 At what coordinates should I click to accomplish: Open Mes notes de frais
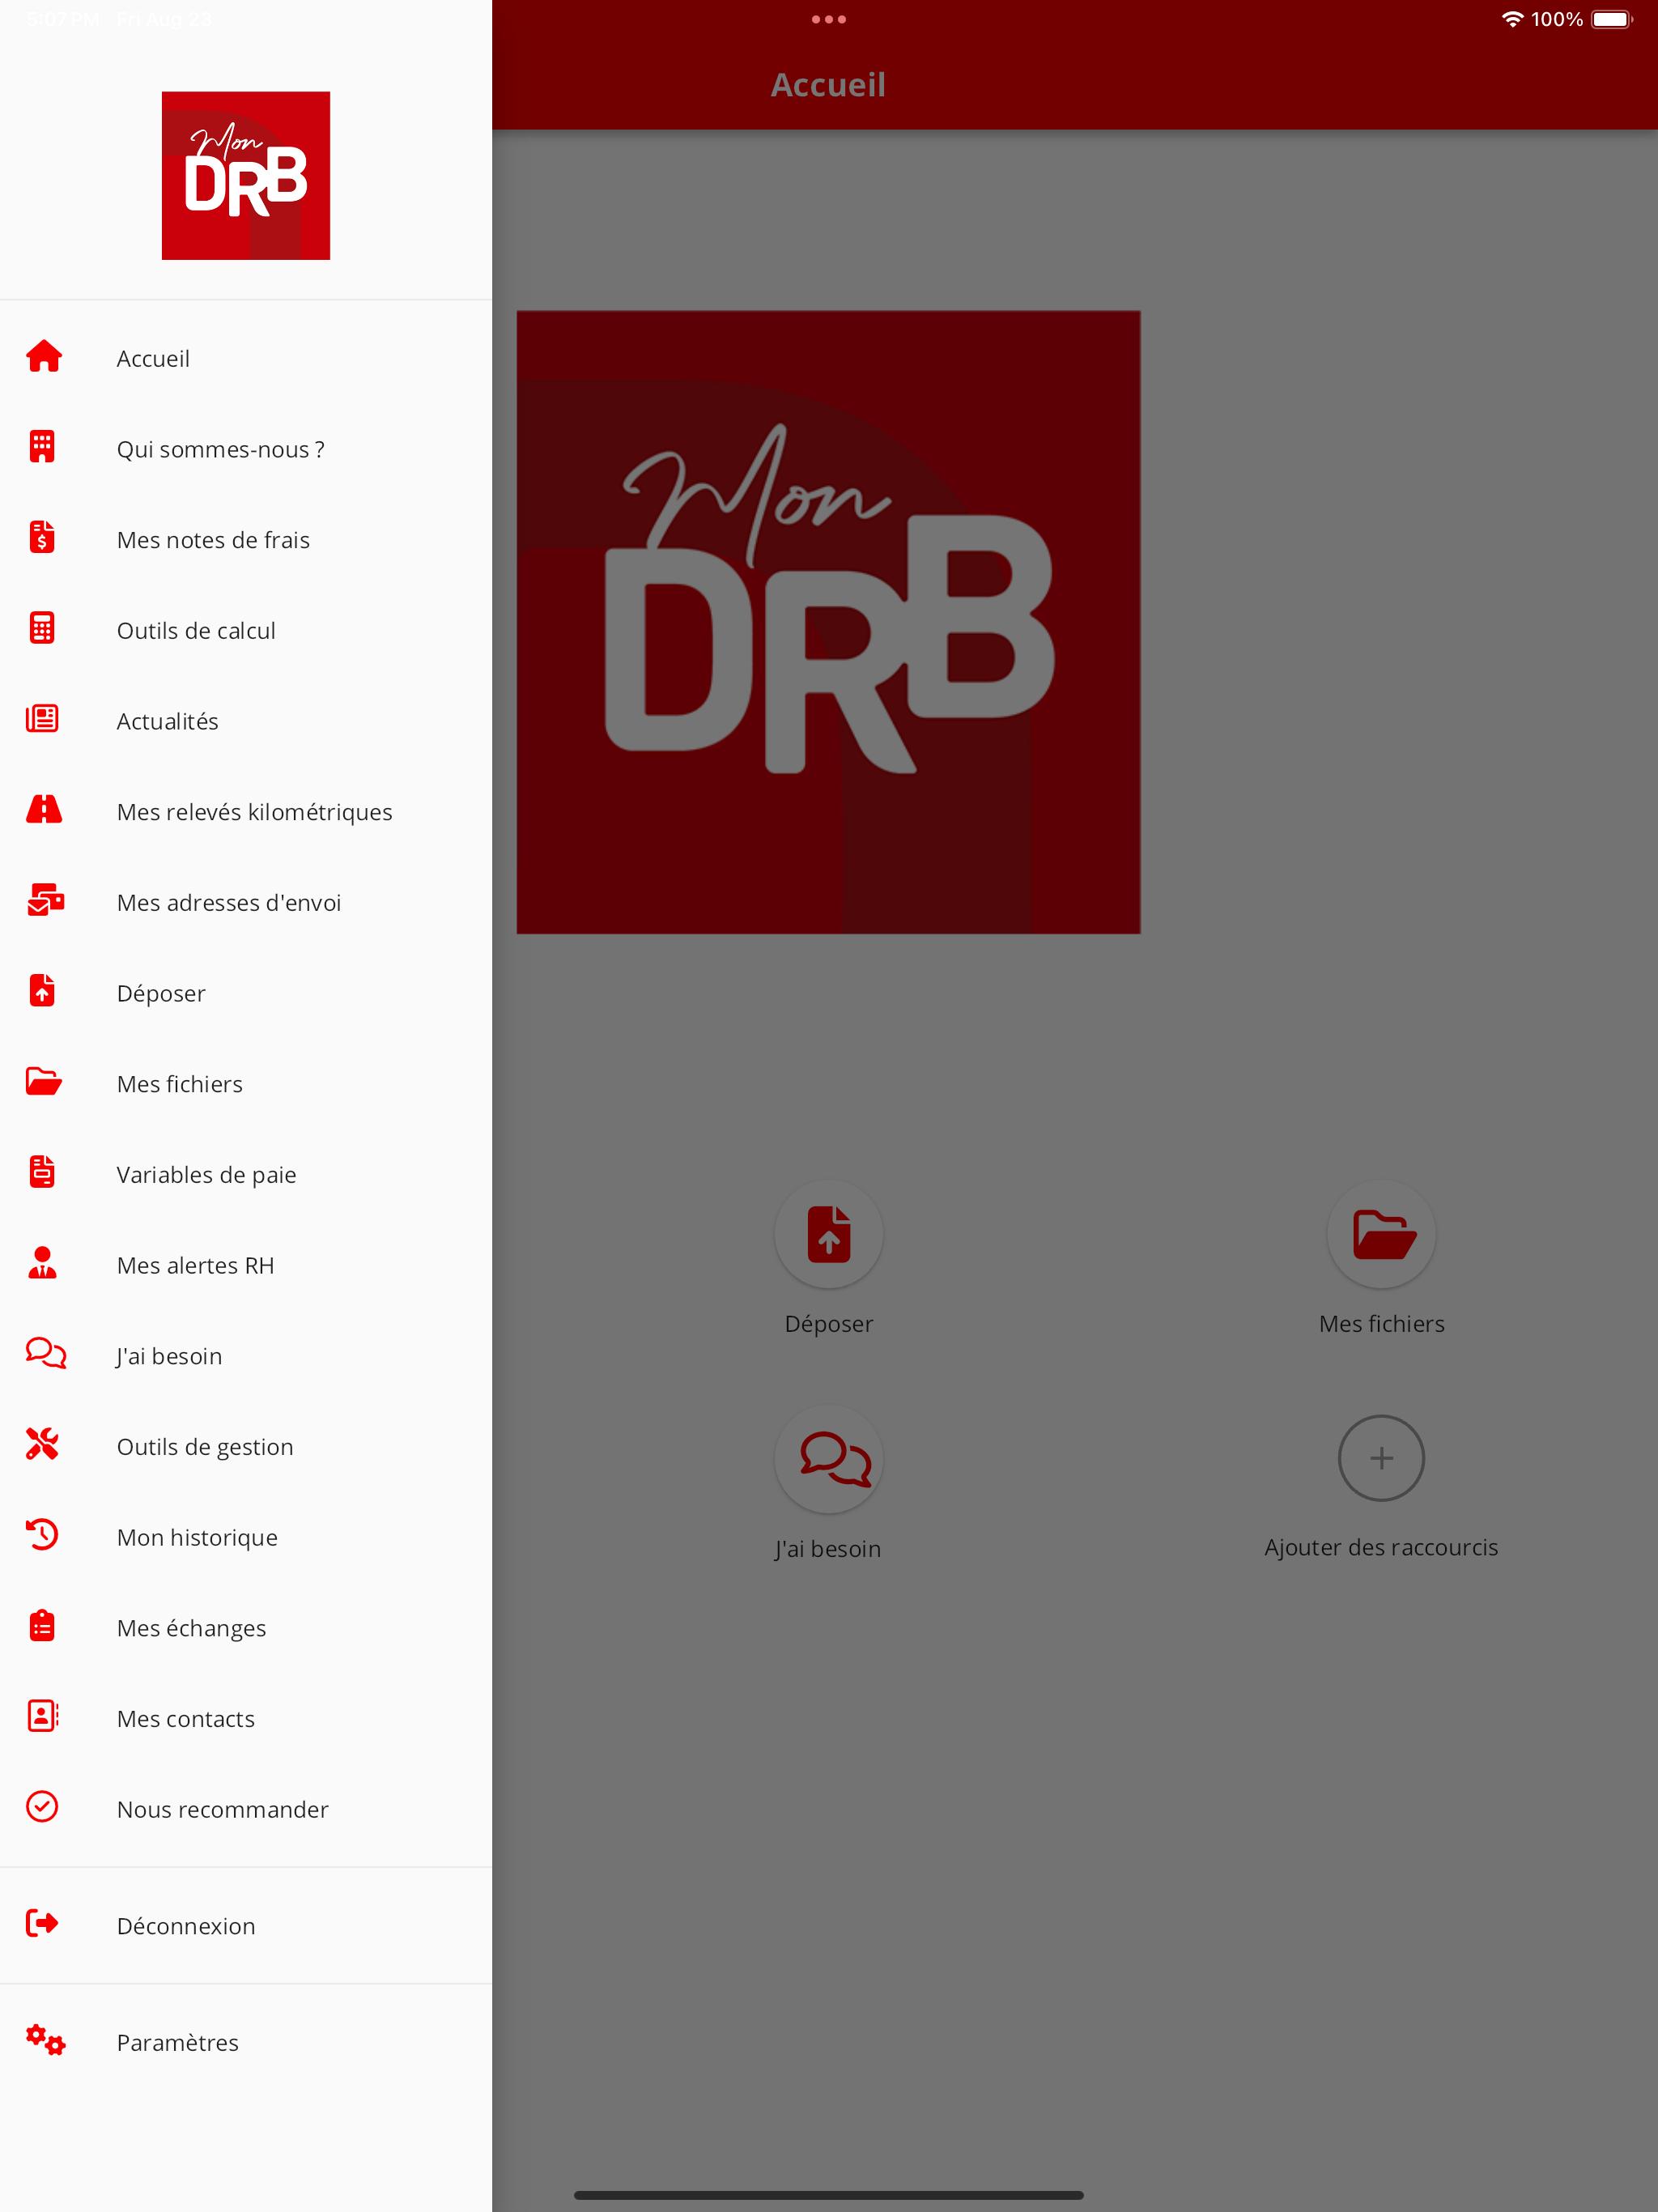pyautogui.click(x=246, y=540)
